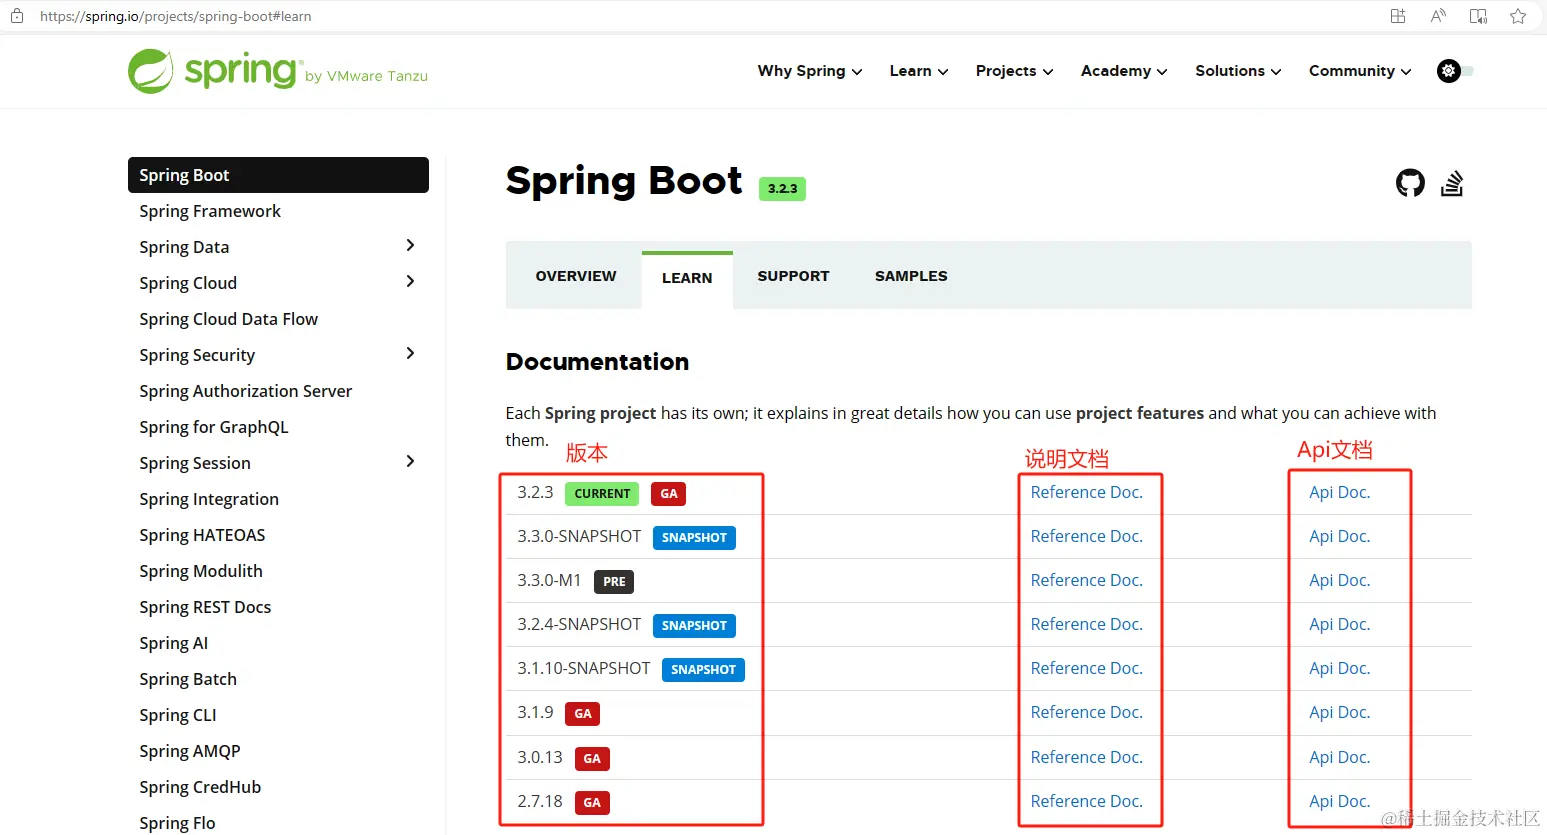1547x835 pixels.
Task: Open the Spring GitHub repository icon
Action: point(1410,183)
